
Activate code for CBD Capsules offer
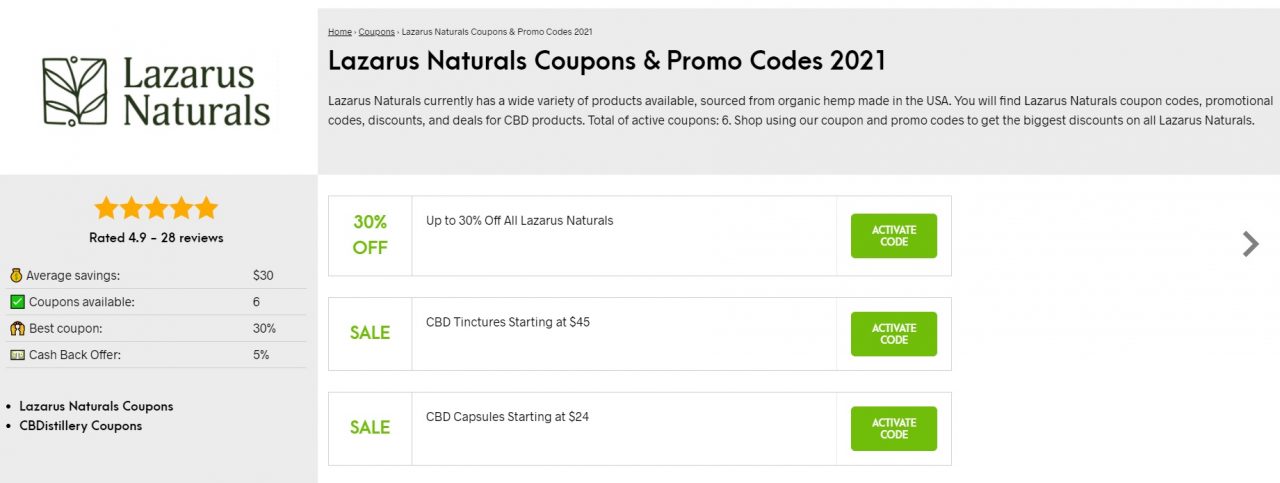coord(894,429)
